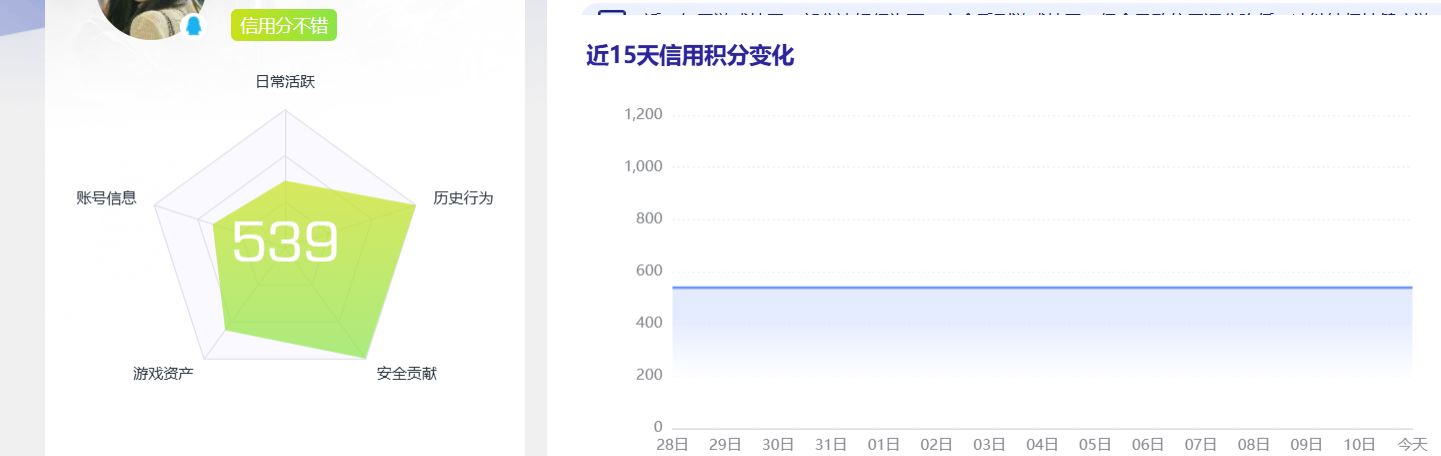Click the 日常活跃 radar label

[x=285, y=82]
